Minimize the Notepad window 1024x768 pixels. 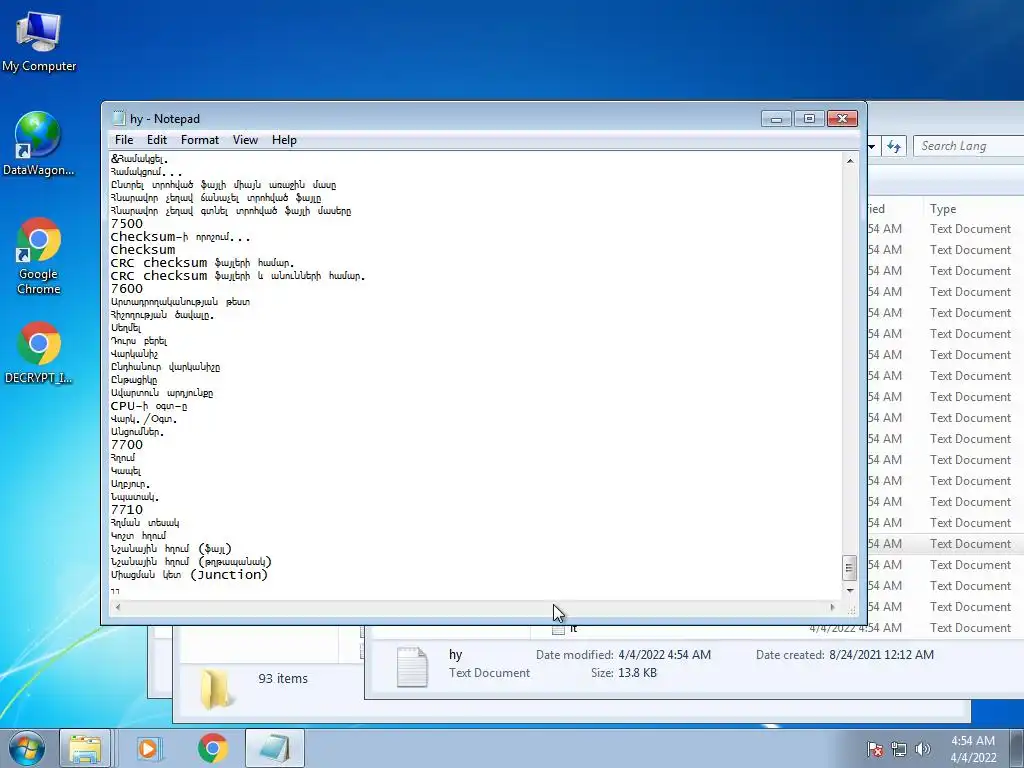(776, 119)
